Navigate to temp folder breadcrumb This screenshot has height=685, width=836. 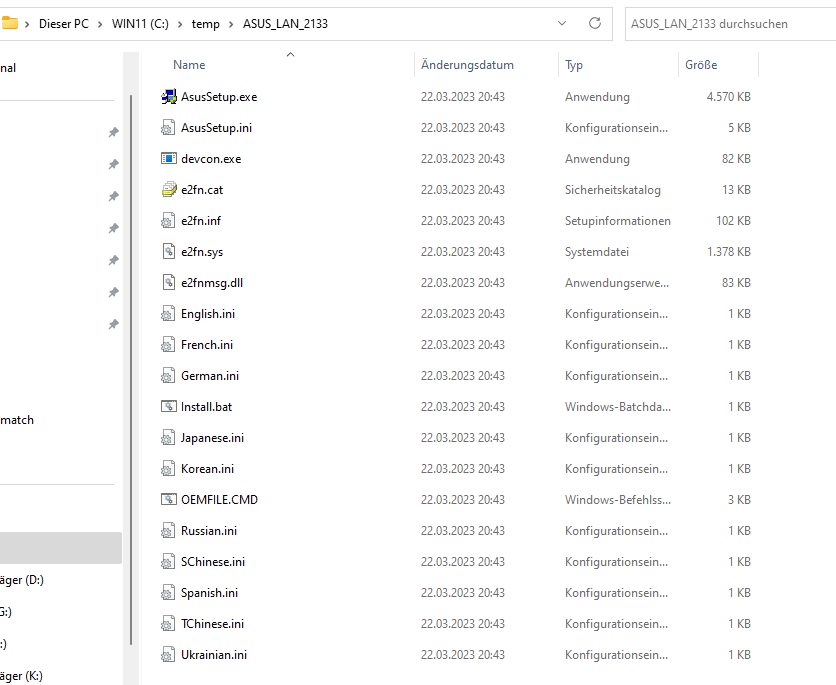[x=206, y=24]
